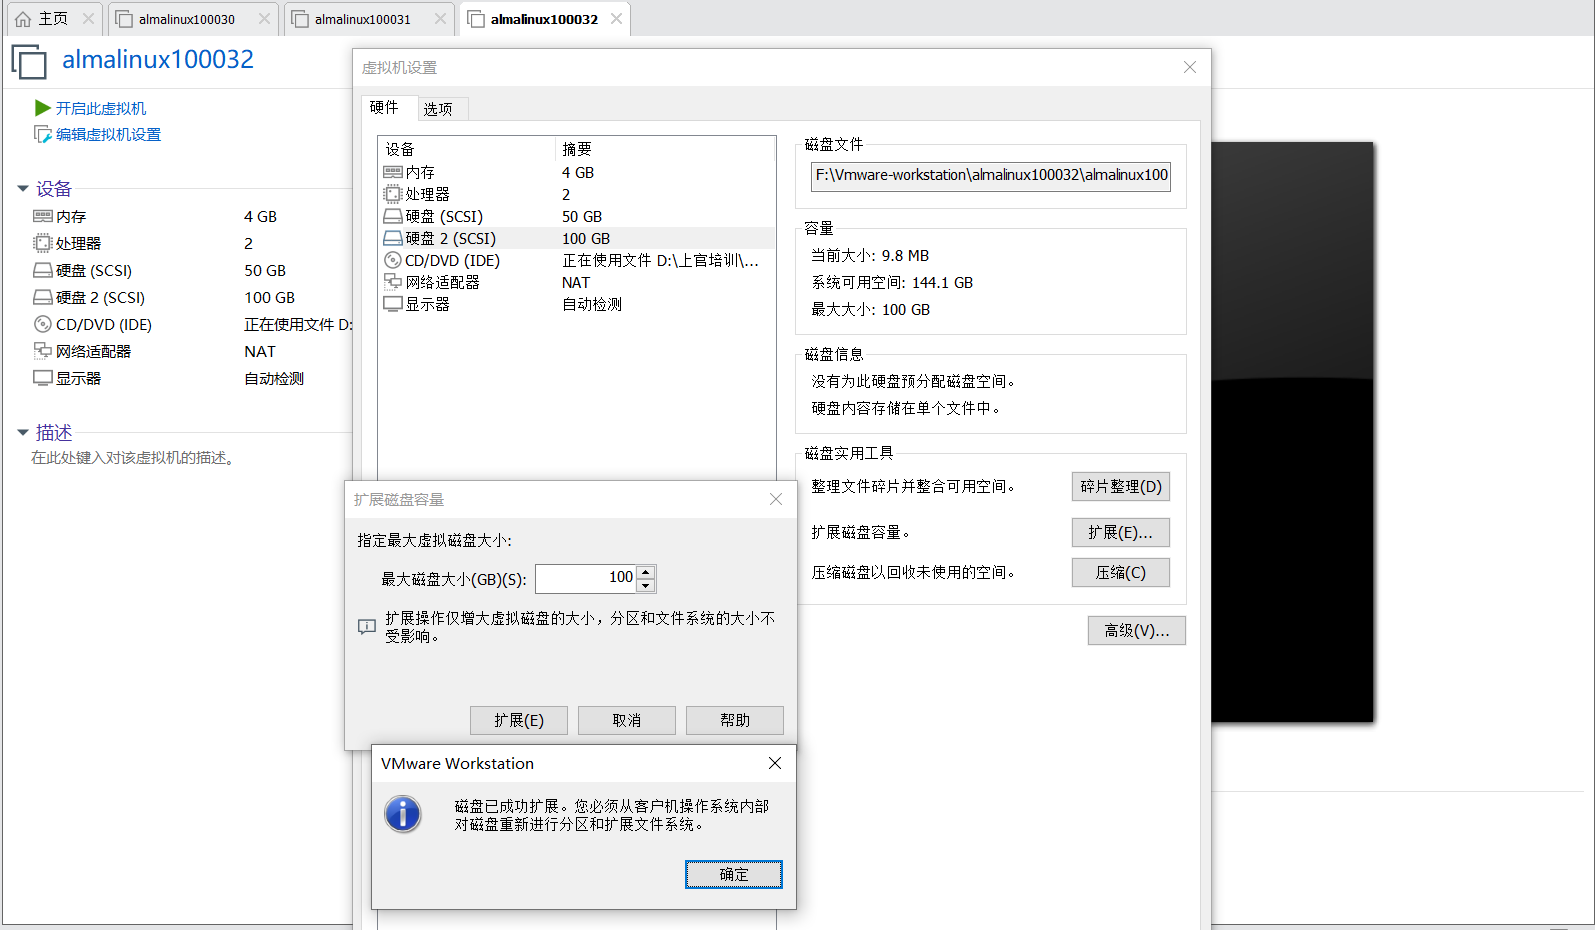Click the large VM icon beside almalinux100032 title
This screenshot has height=930, width=1595.
tap(29, 62)
